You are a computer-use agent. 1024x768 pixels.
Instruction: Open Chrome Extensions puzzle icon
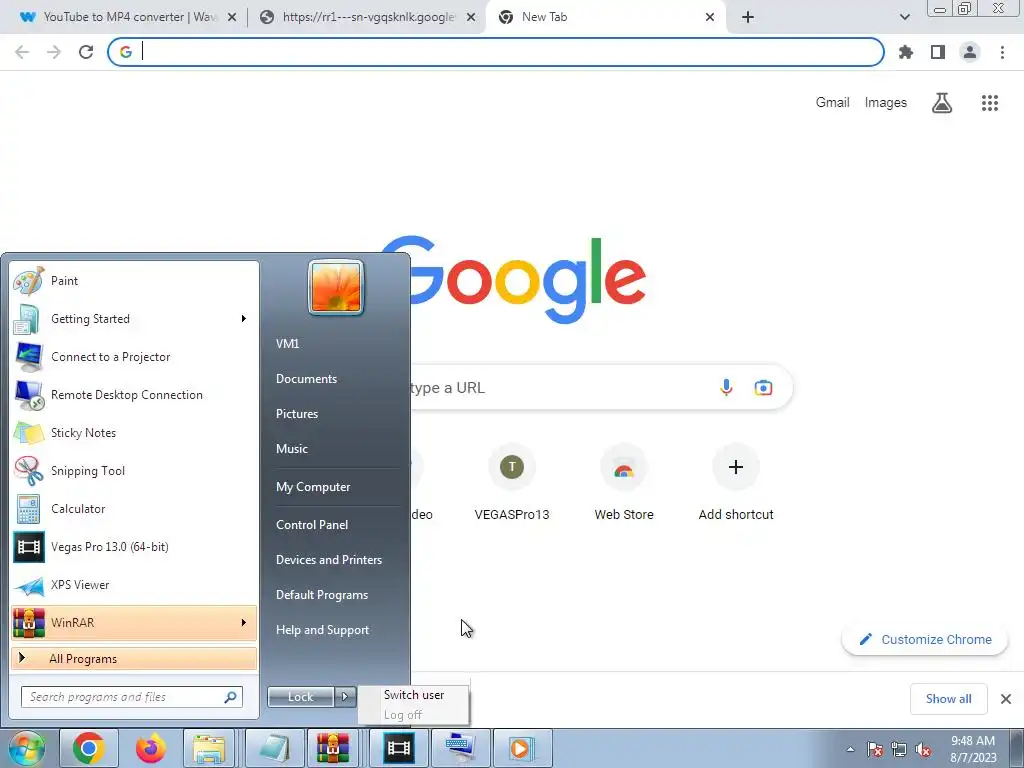click(x=906, y=52)
